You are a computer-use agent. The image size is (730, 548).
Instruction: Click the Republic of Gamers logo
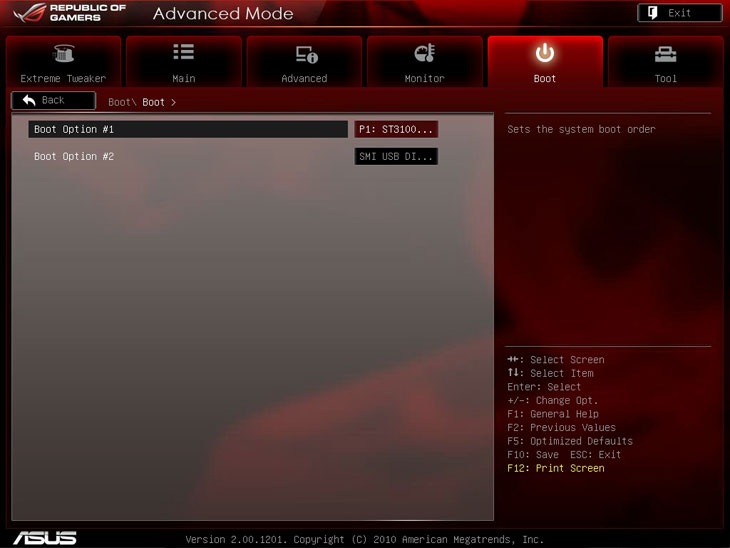[68, 13]
